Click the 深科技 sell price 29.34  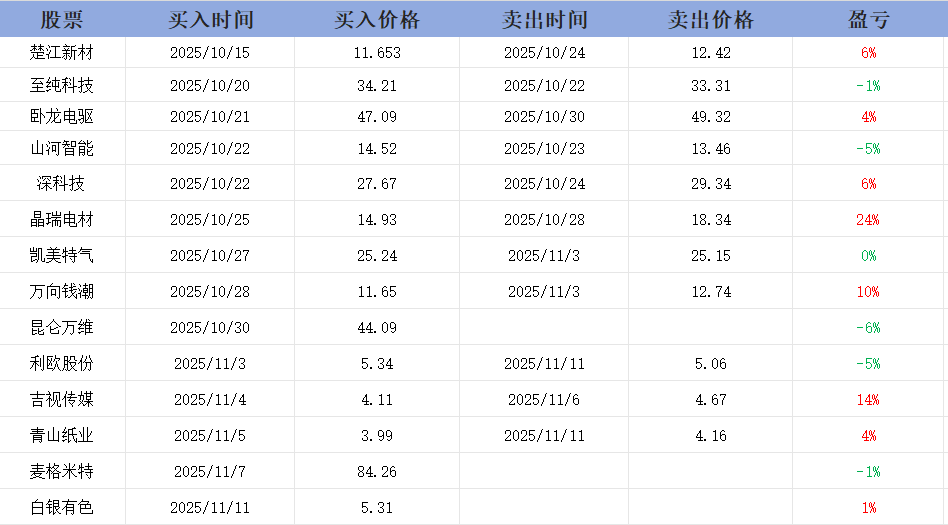click(x=711, y=184)
